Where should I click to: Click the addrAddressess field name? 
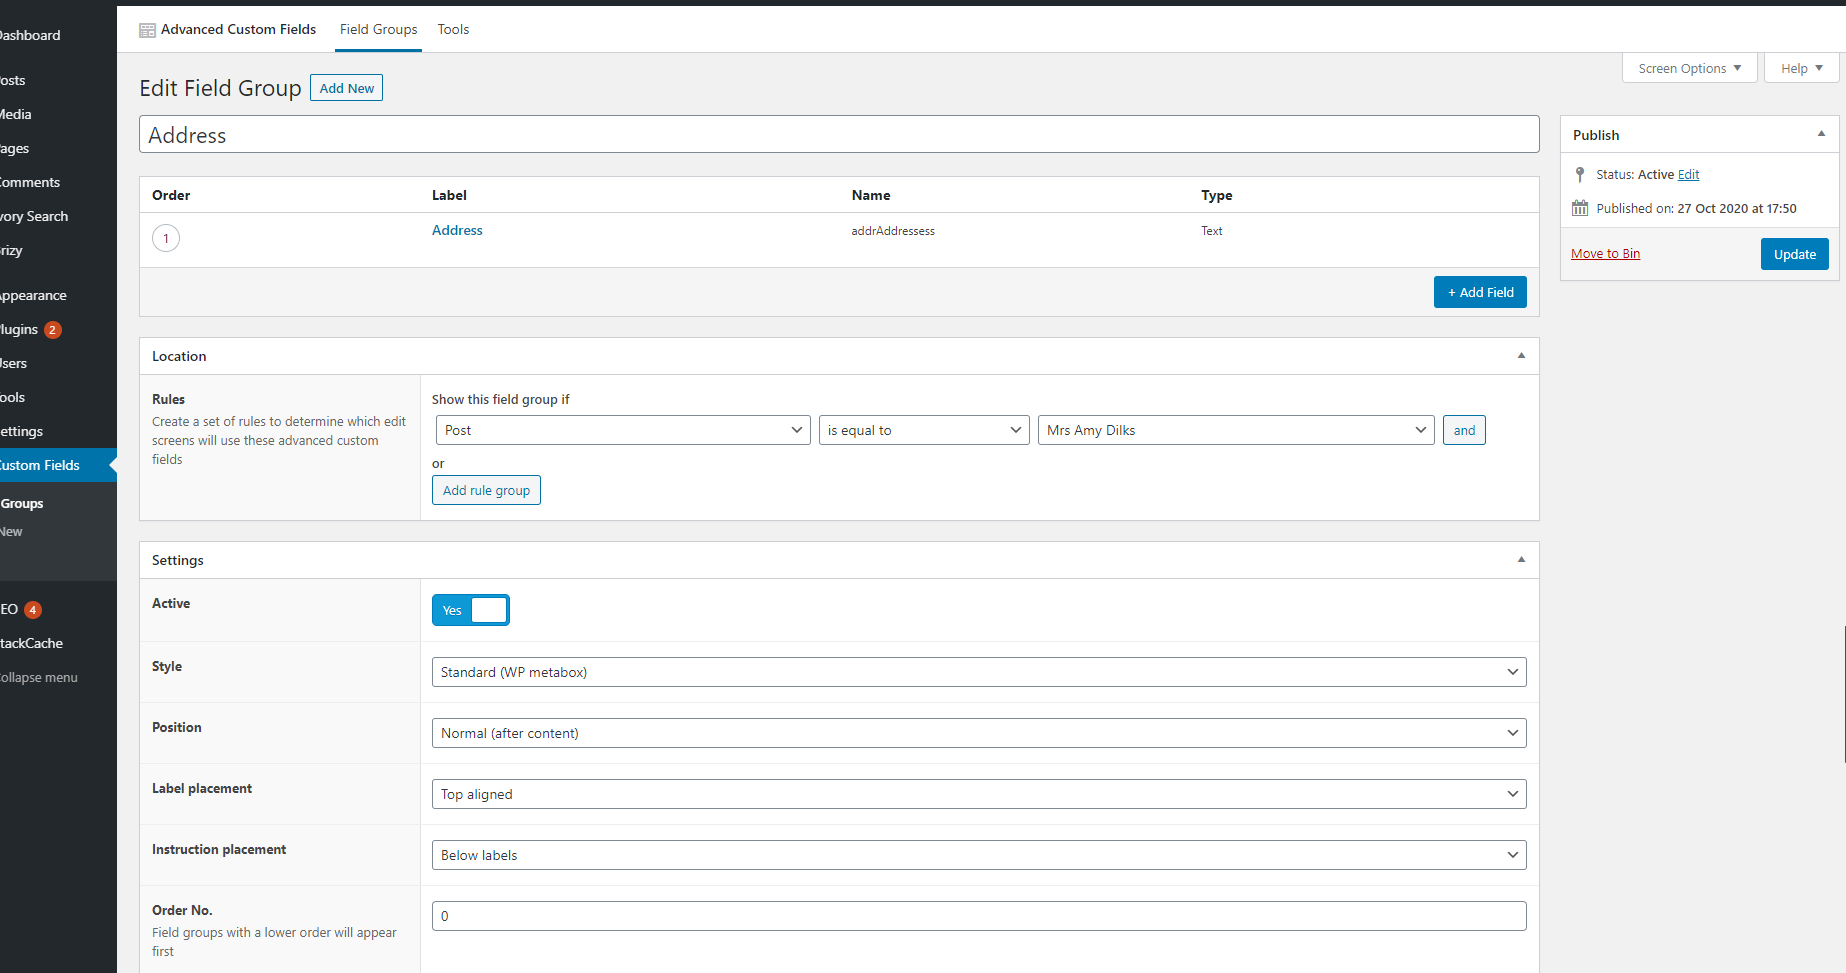click(x=893, y=231)
